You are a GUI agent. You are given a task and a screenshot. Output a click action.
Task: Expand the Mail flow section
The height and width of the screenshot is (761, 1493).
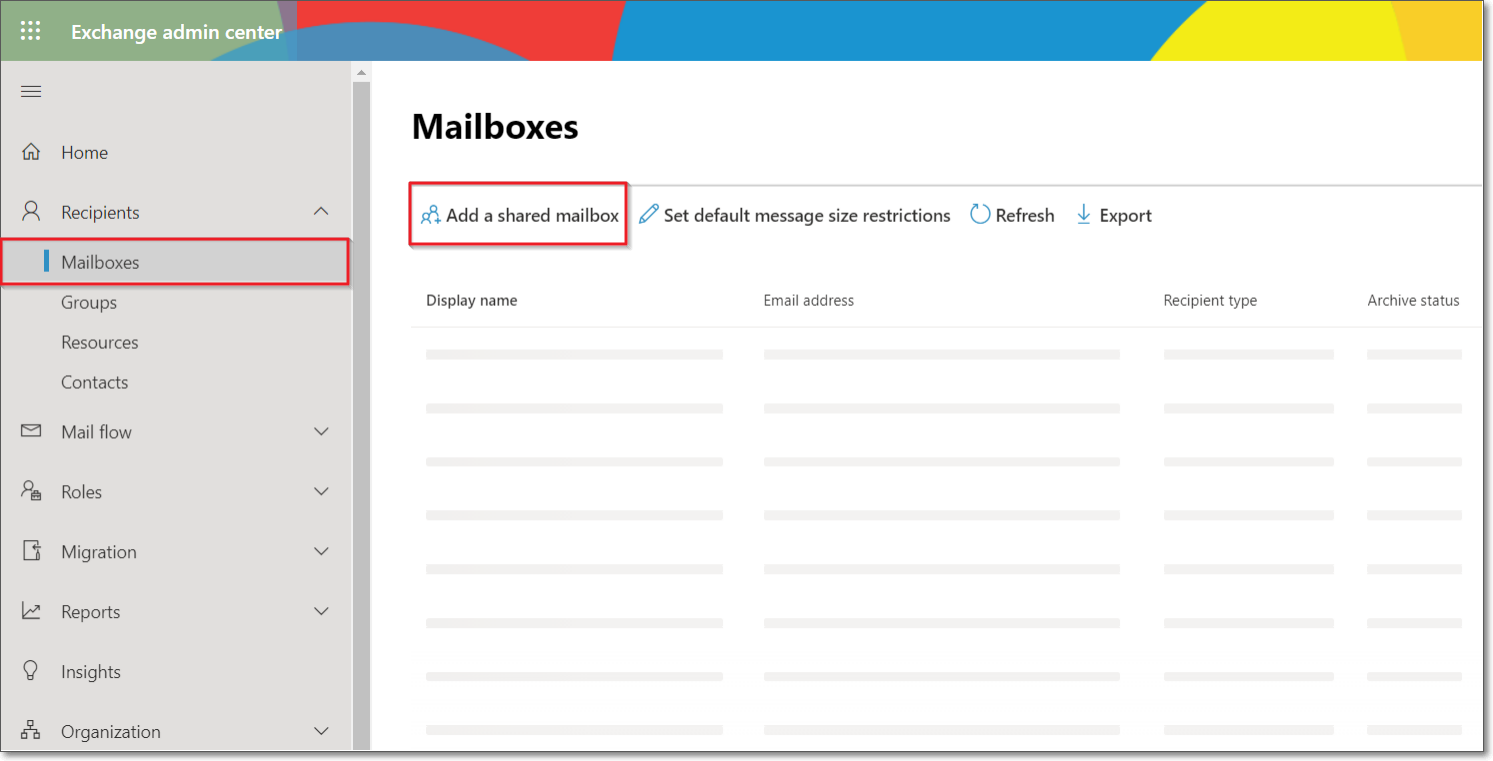(x=321, y=431)
